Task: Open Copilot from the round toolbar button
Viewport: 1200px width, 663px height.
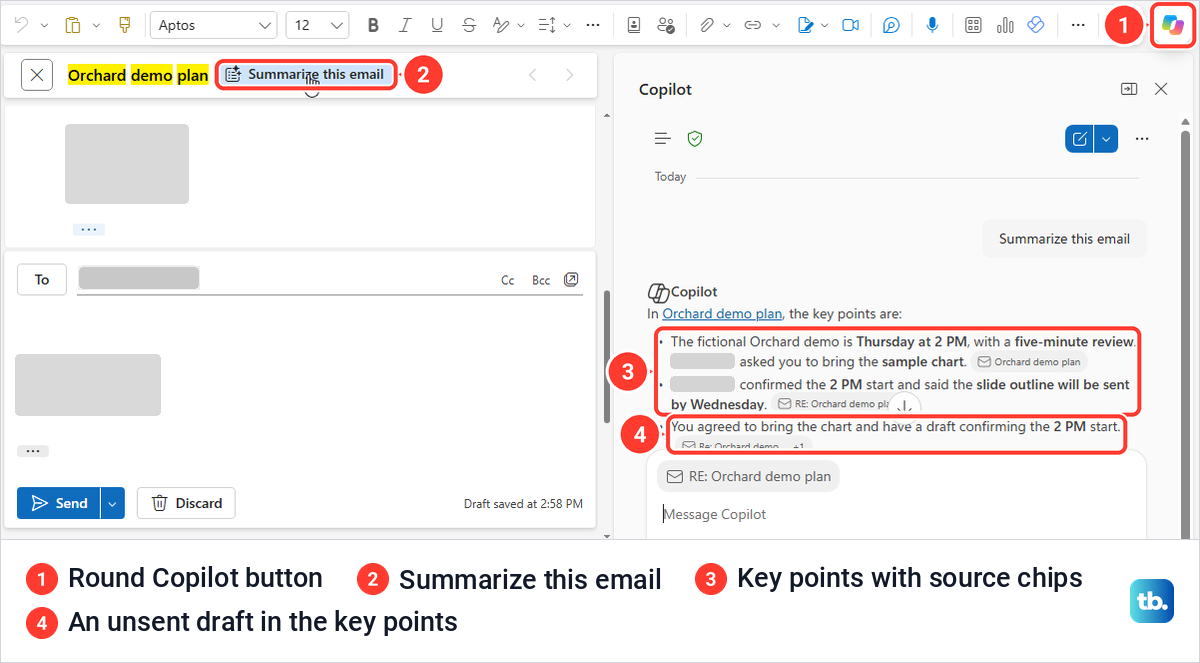Action: coord(1172,24)
